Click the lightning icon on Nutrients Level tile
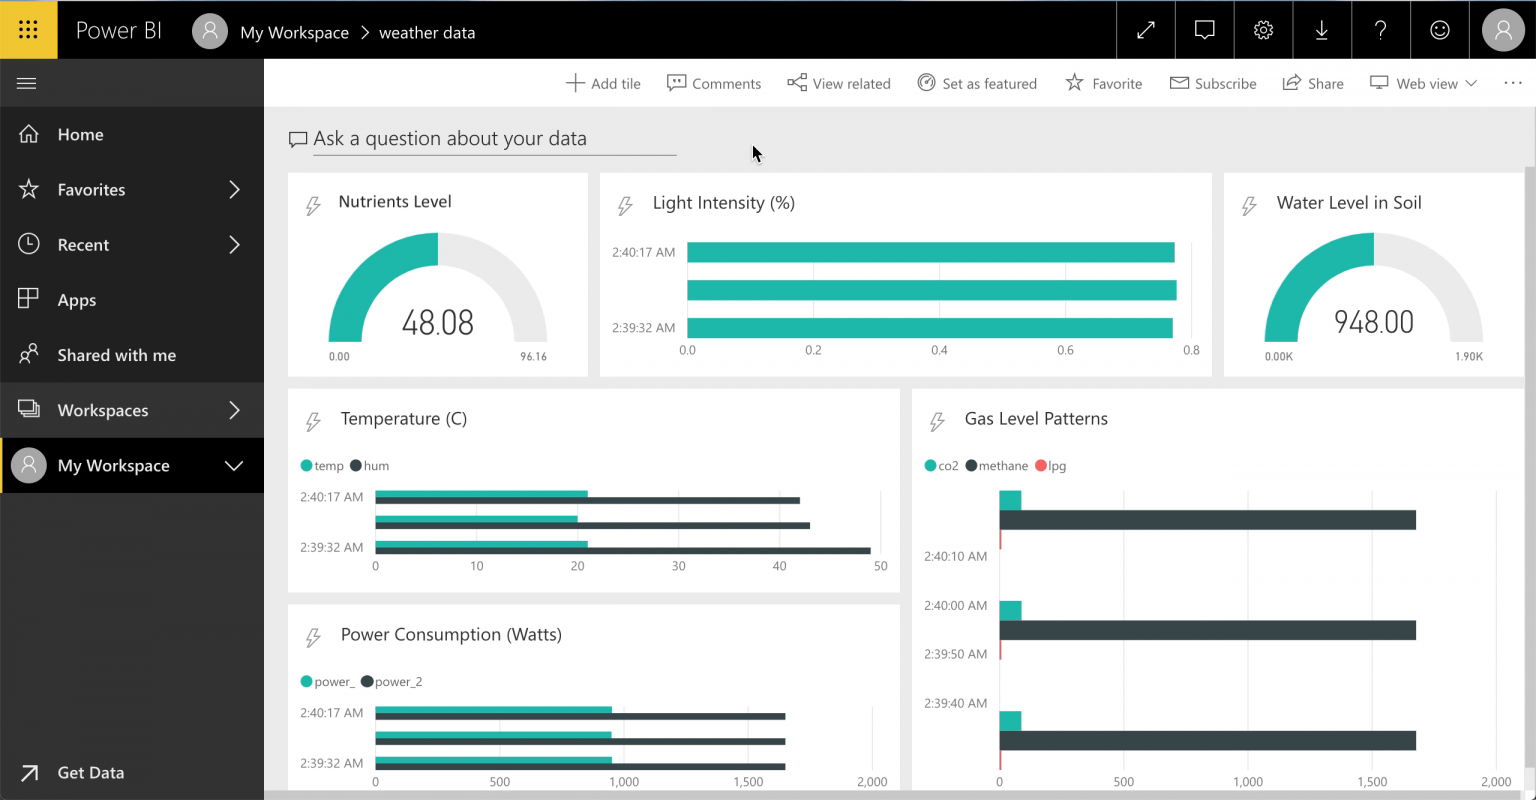Screen dimensions: 1536x800 313,206
